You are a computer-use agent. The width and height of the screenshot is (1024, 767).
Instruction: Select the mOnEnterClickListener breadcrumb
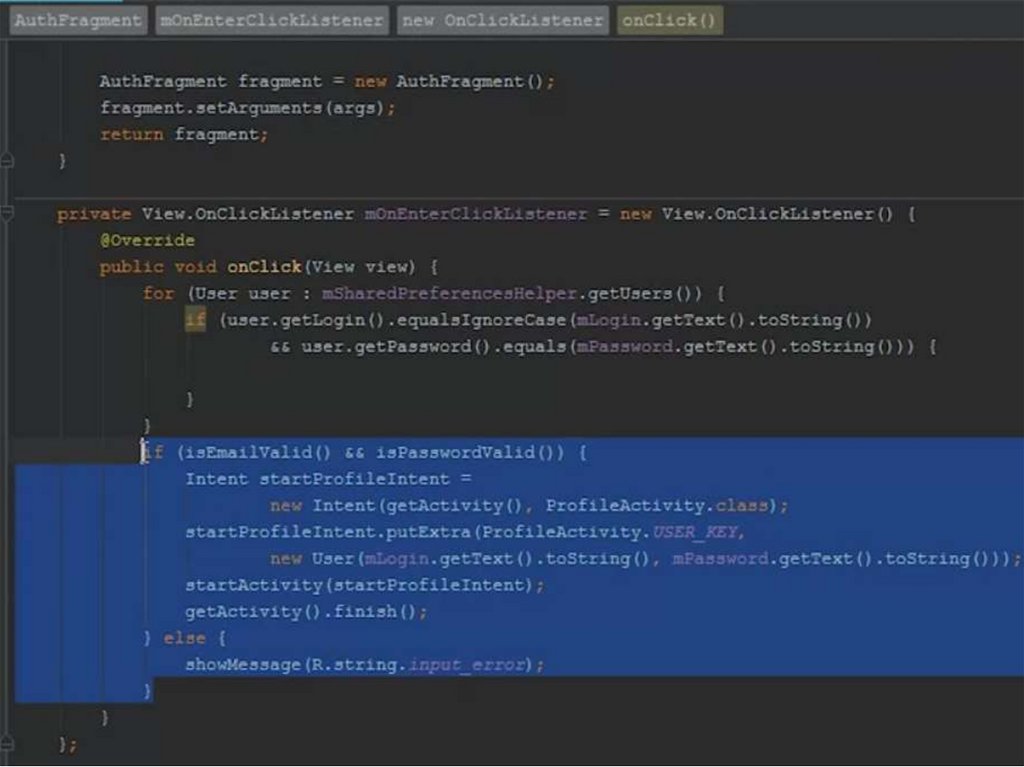(x=272, y=21)
